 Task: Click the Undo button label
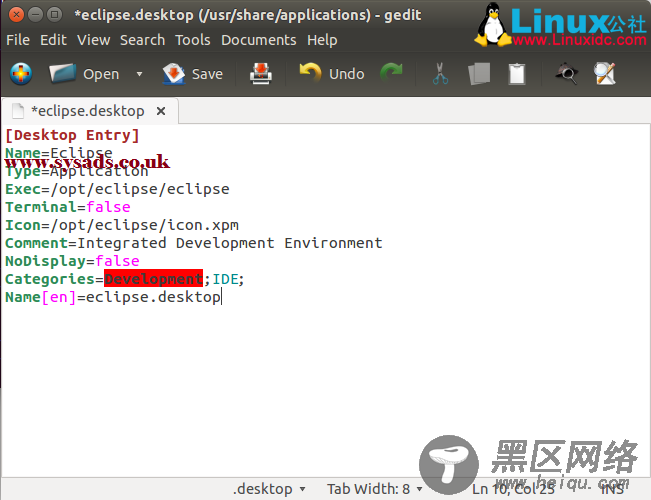click(x=347, y=74)
